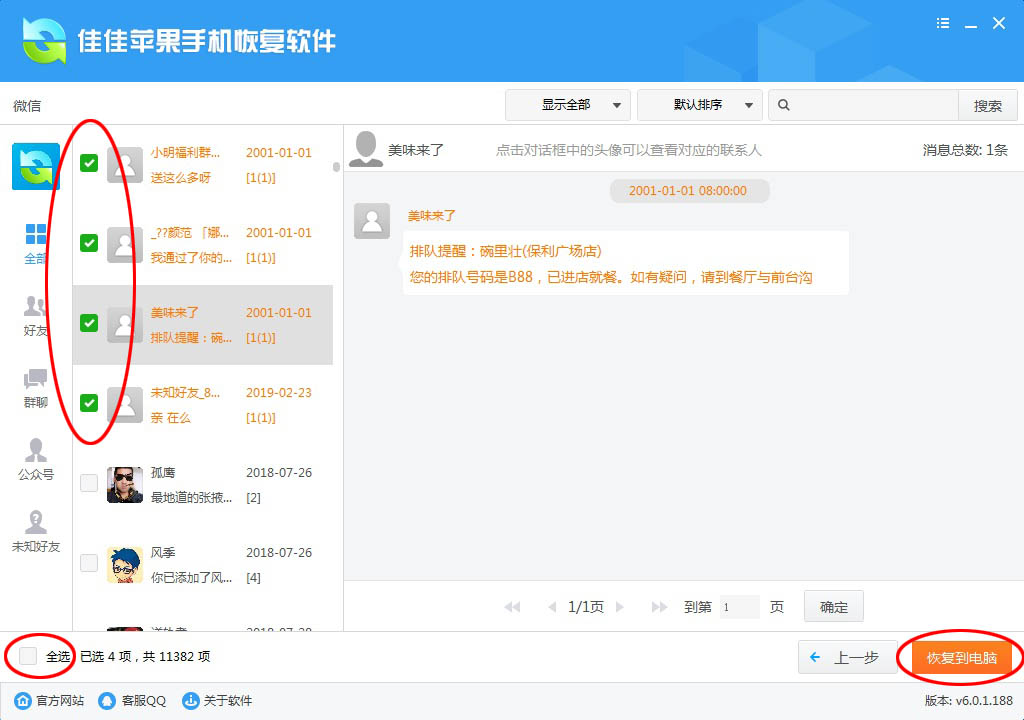Click 小明福利群 default avatar
The height and width of the screenshot is (720, 1024).
click(x=125, y=165)
